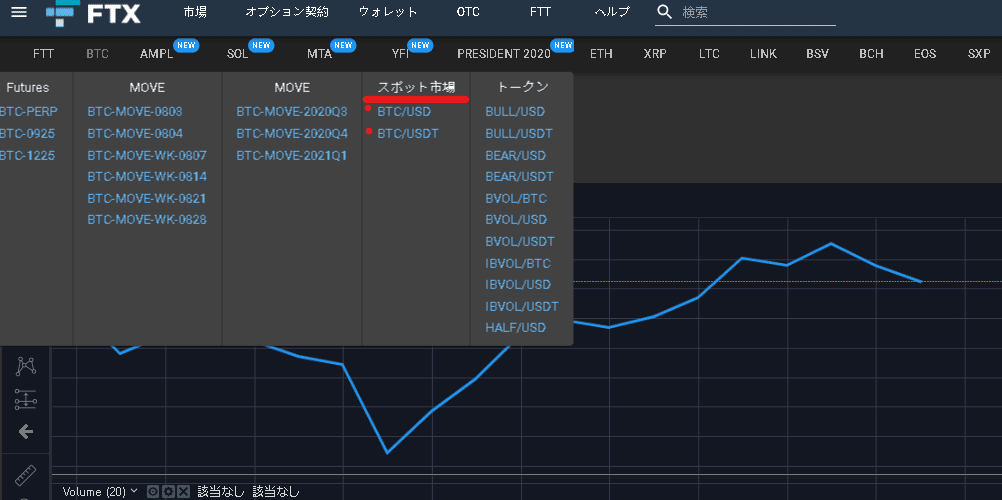This screenshot has height=500, width=1002.
Task: Remove the Volume indicator with X
Action: click(183, 491)
